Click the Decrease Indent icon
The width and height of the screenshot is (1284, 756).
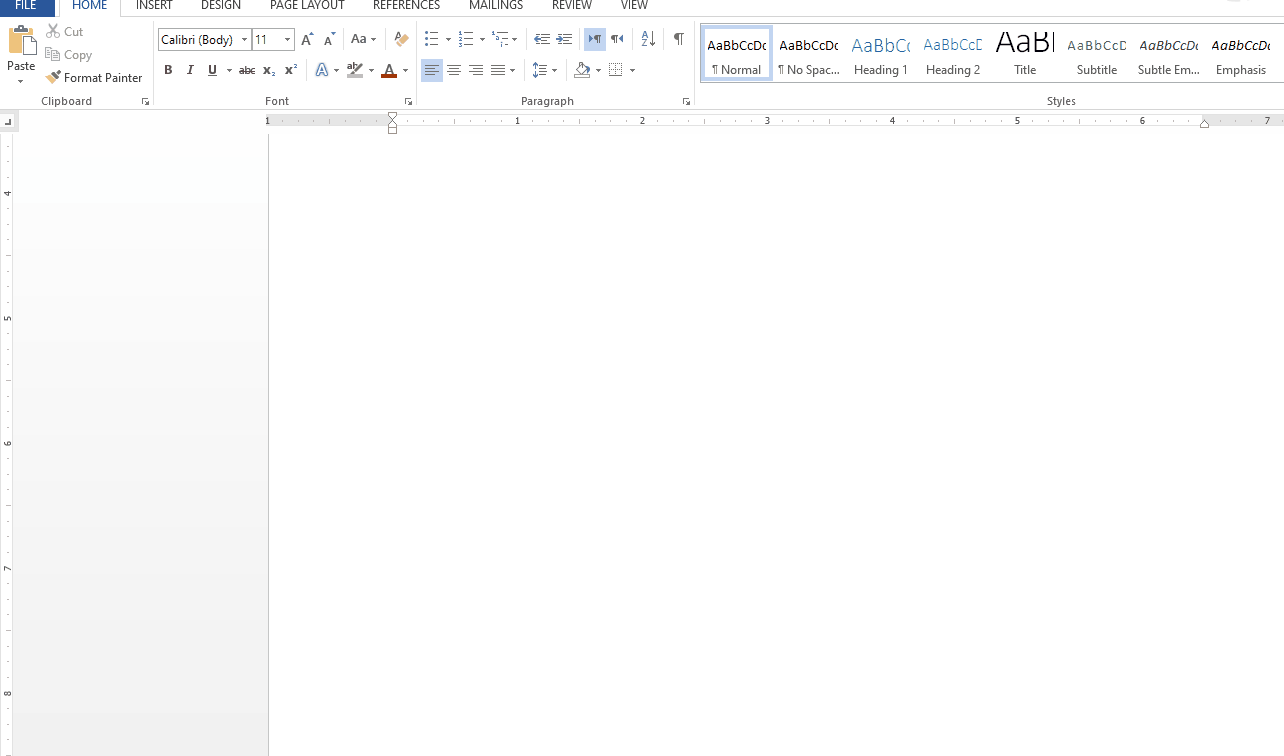(542, 40)
